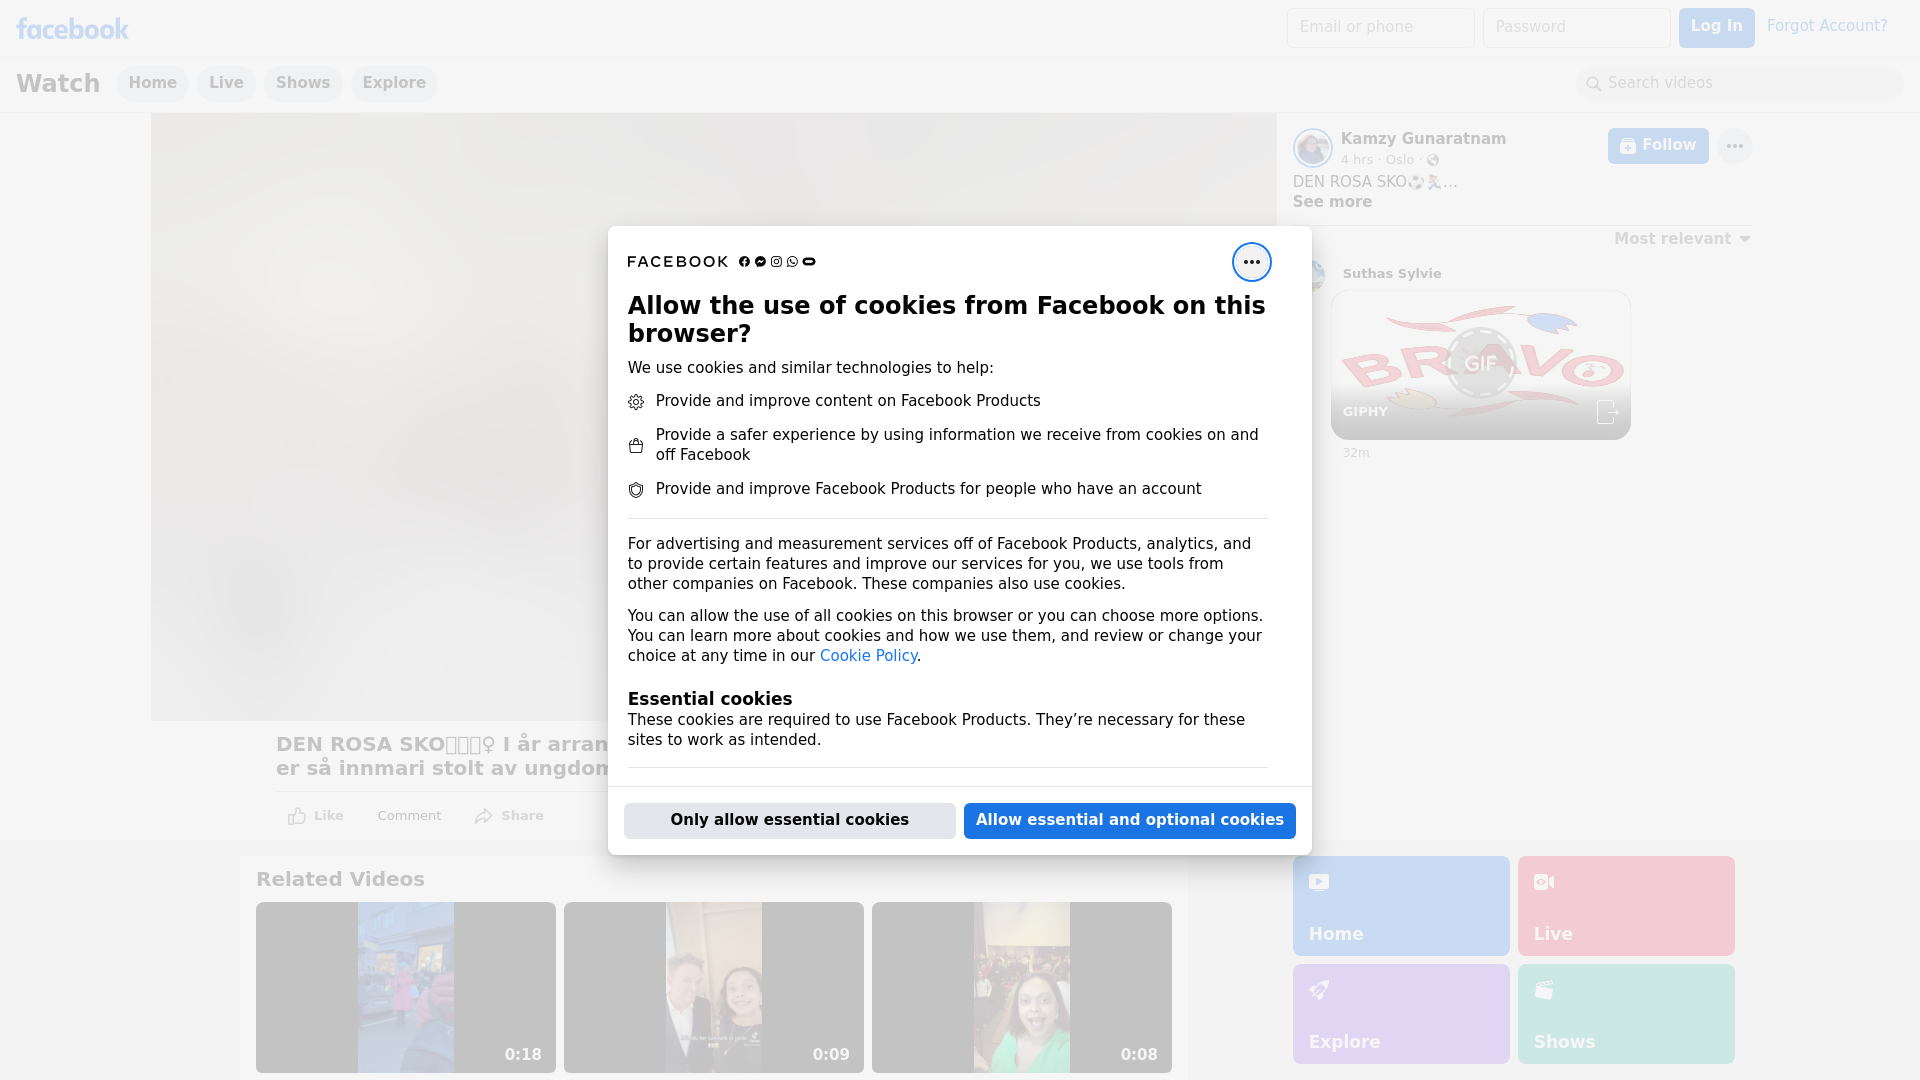
Task: Click the Watch heading
Action: pyautogui.click(x=58, y=84)
